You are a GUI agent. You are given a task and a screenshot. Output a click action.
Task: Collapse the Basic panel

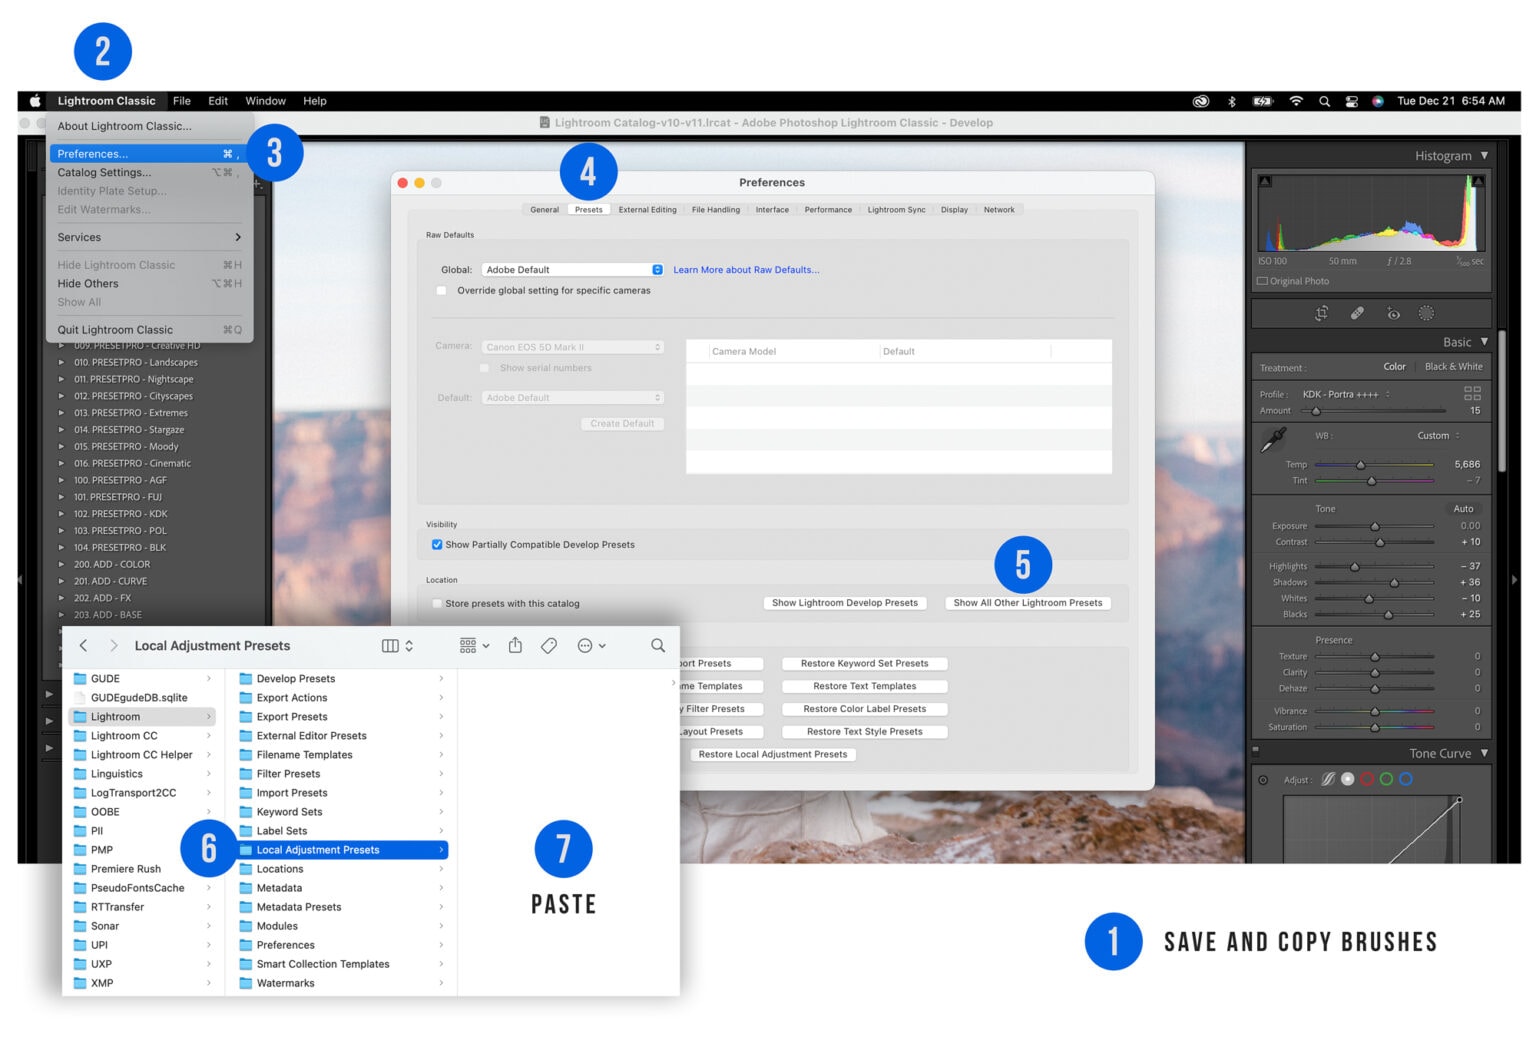click(1483, 341)
